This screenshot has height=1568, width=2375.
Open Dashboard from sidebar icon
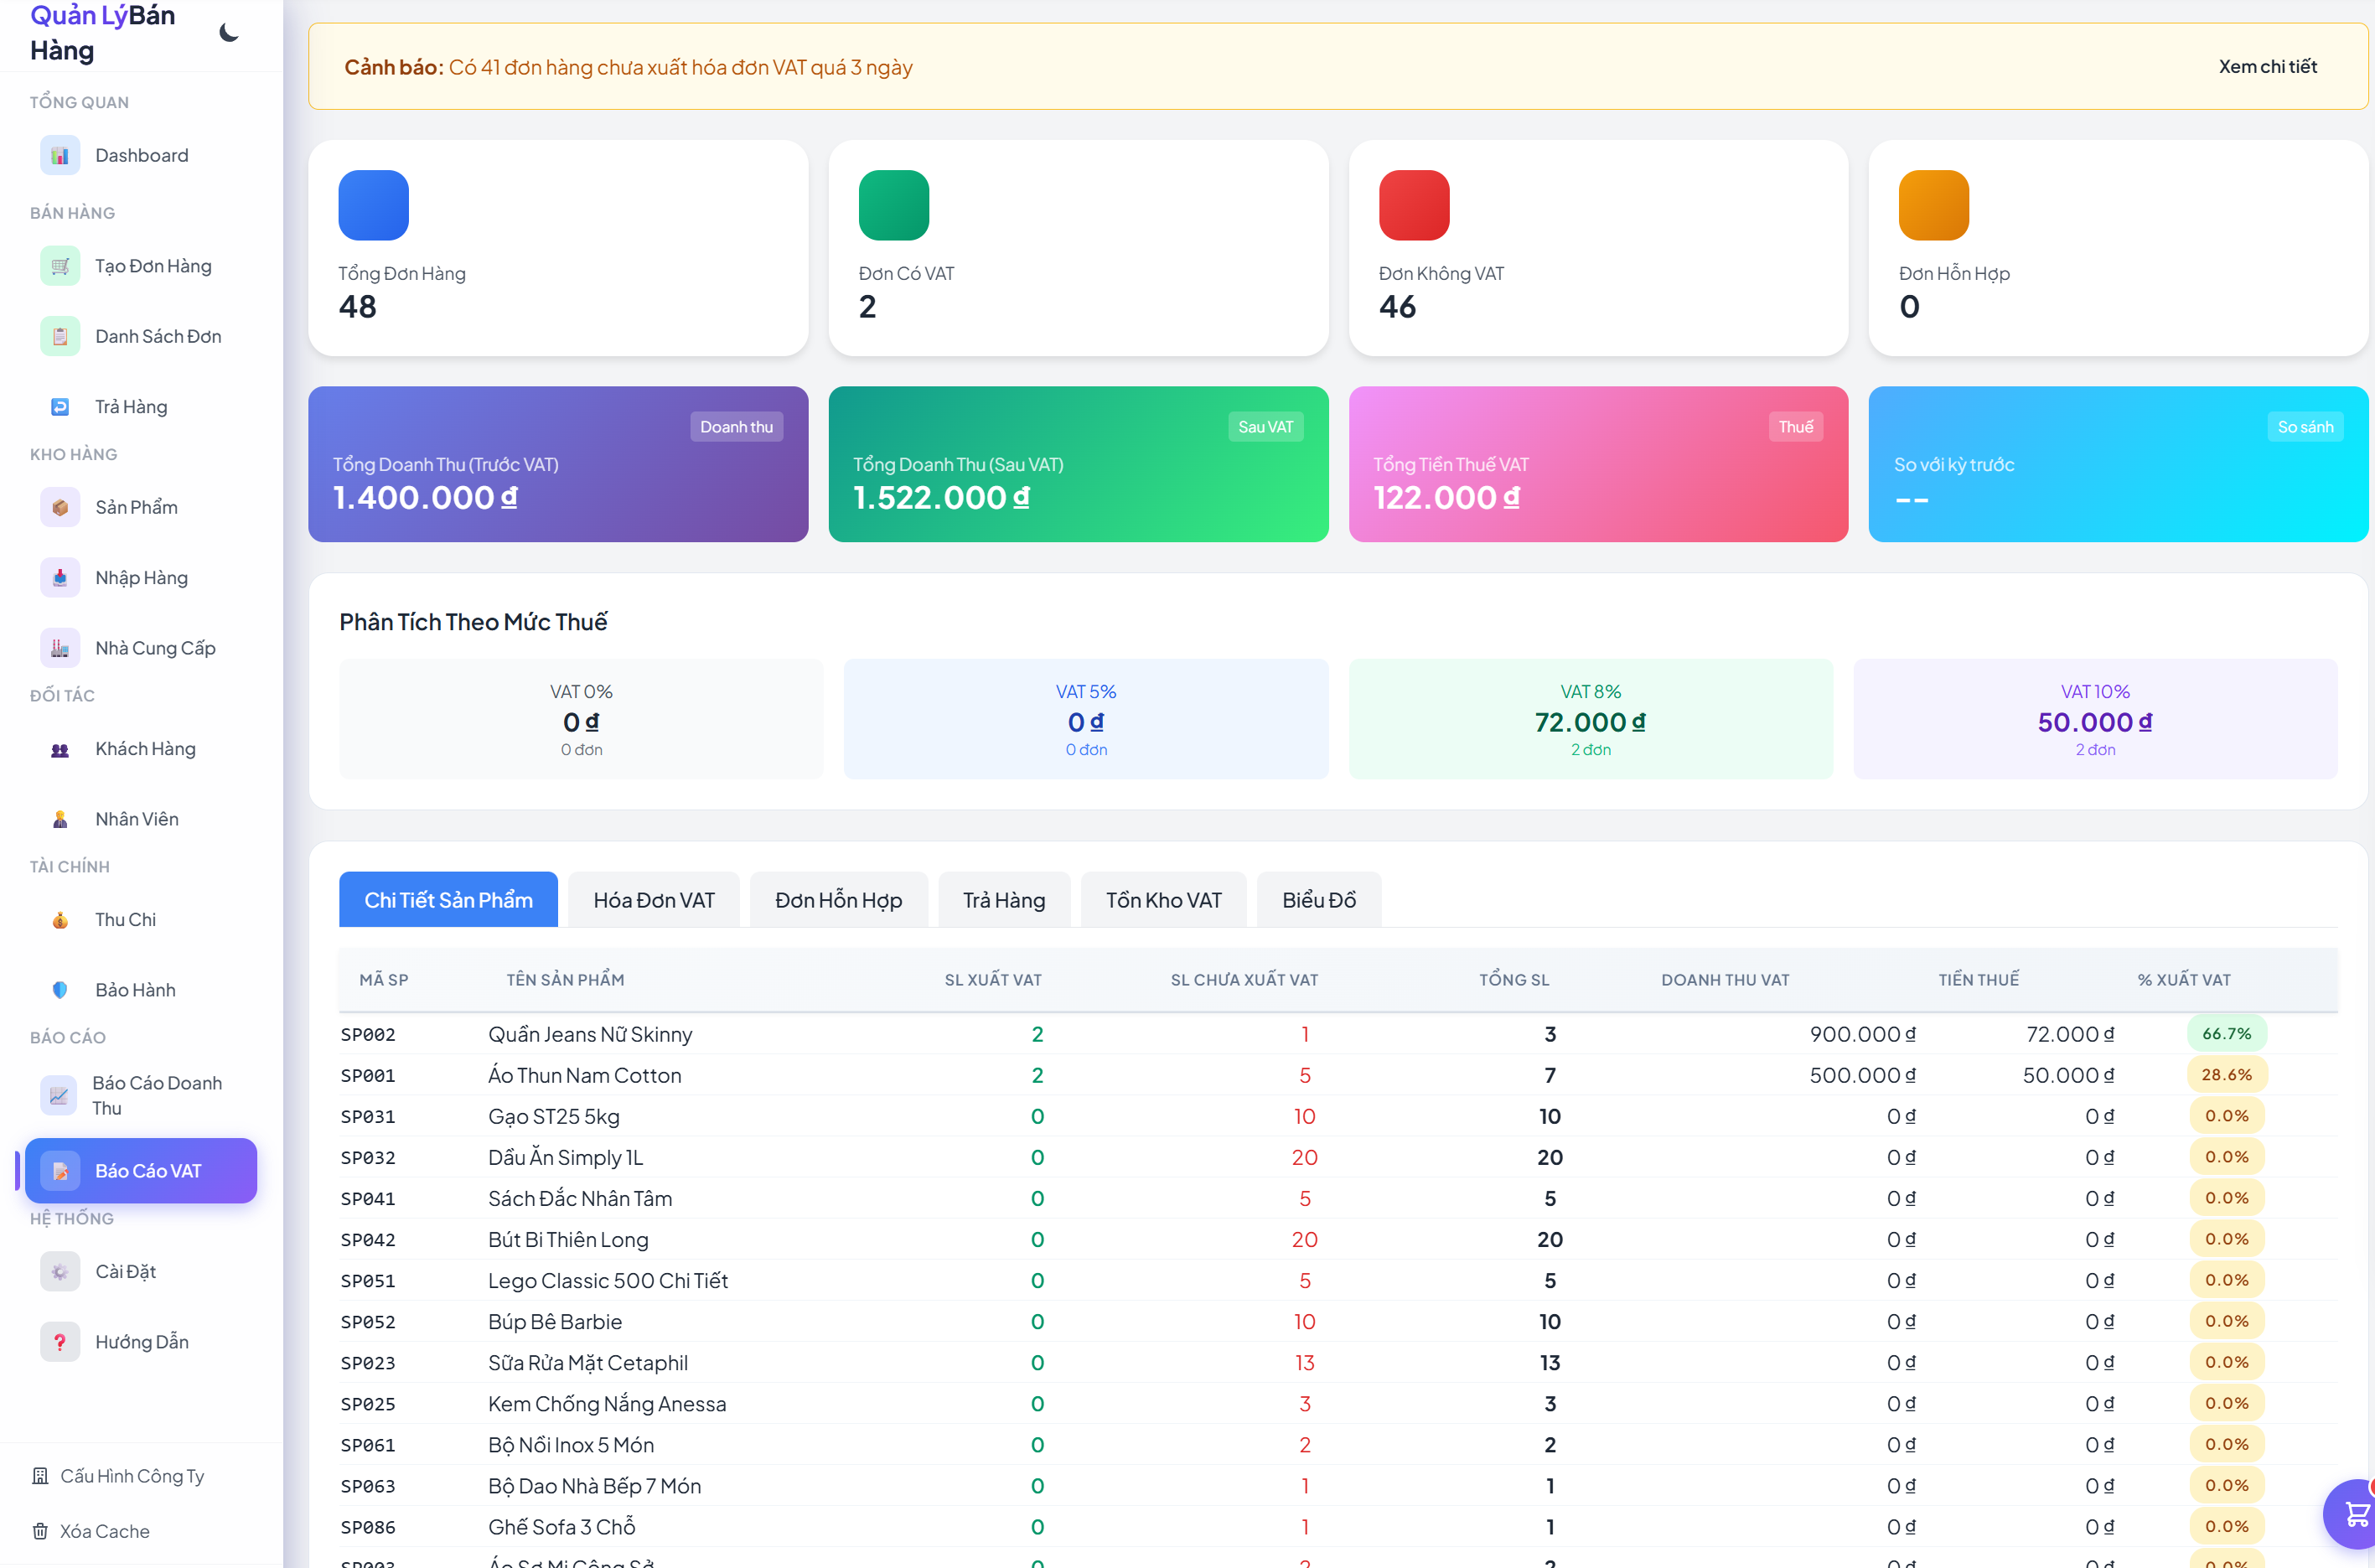click(60, 155)
